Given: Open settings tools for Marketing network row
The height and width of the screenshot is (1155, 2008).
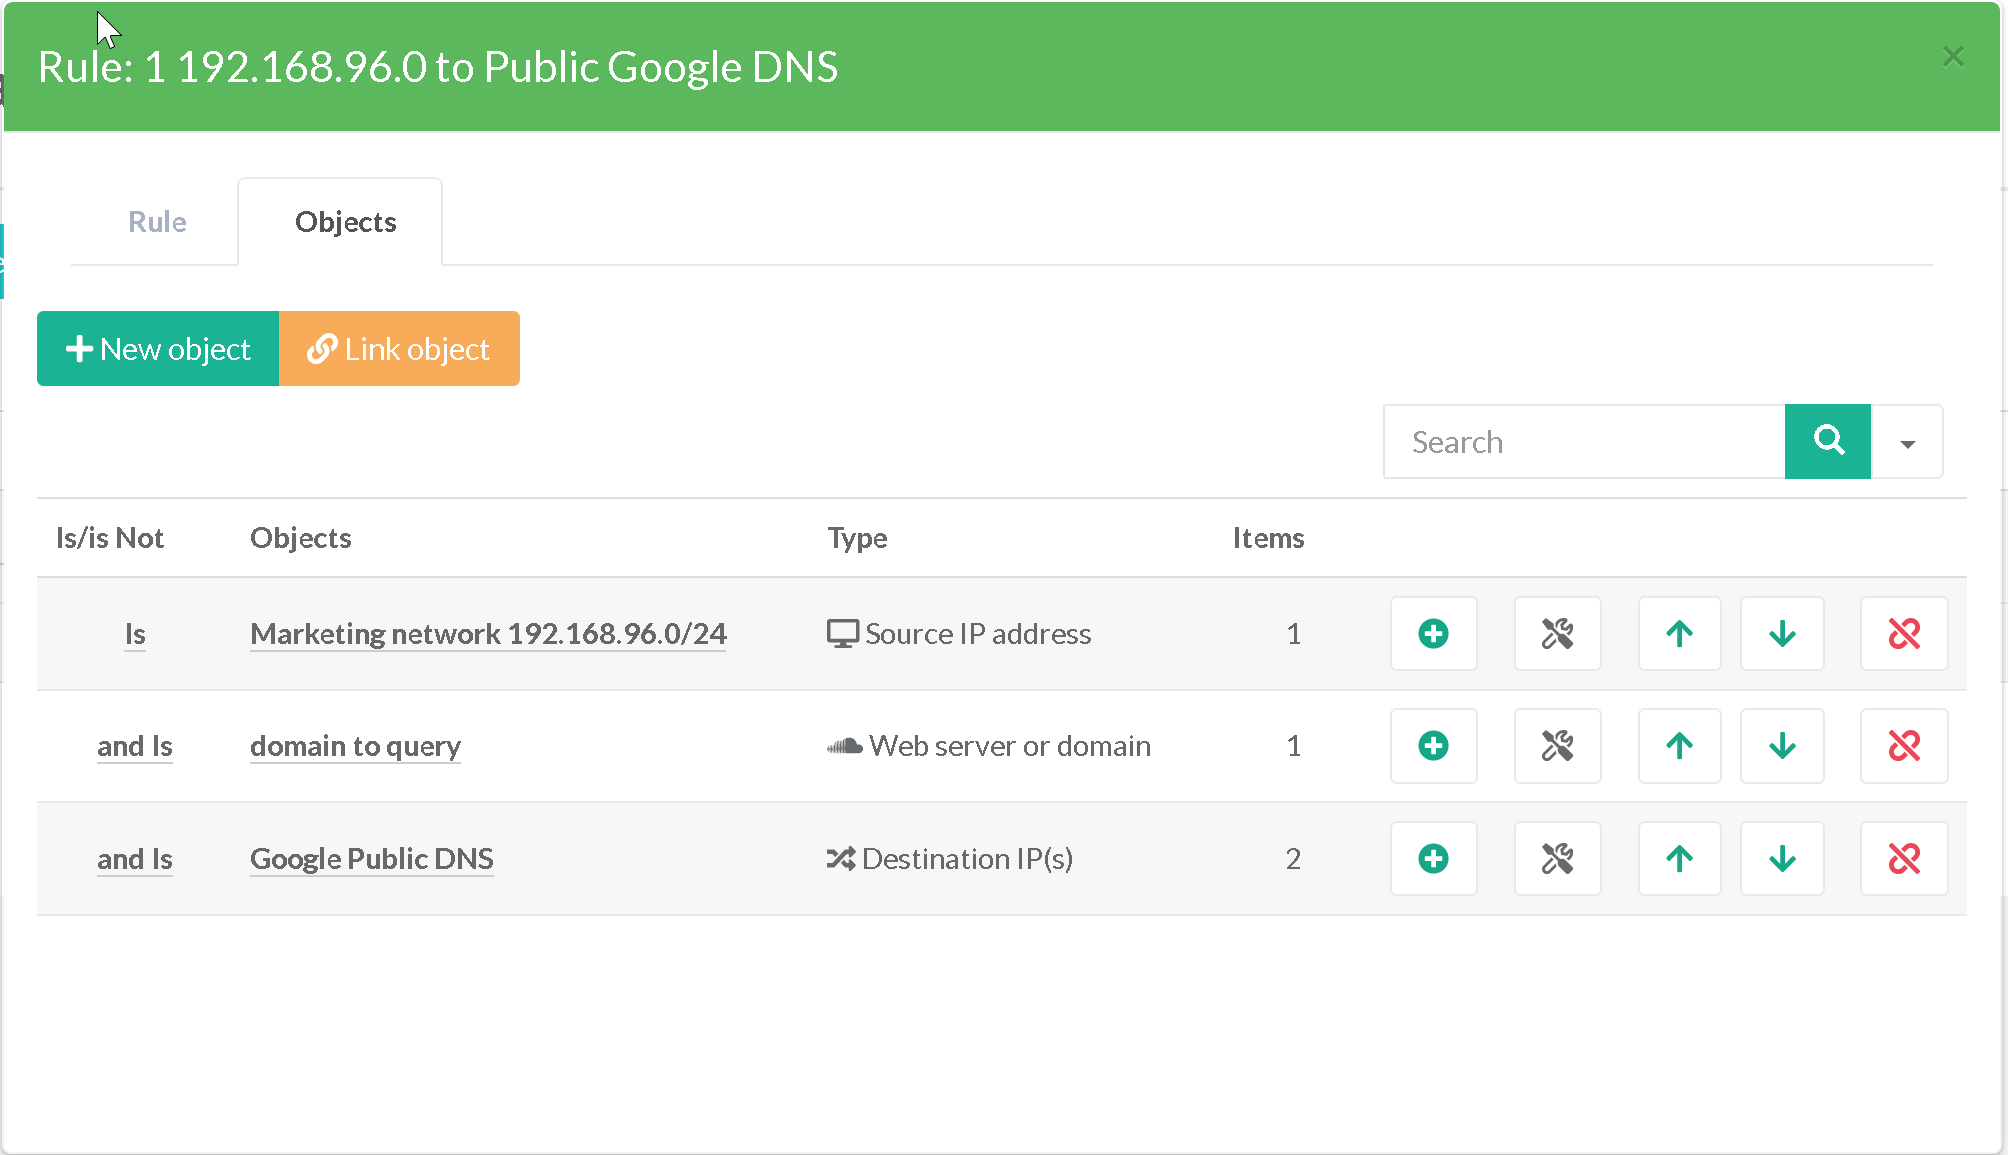Looking at the screenshot, I should (1557, 633).
